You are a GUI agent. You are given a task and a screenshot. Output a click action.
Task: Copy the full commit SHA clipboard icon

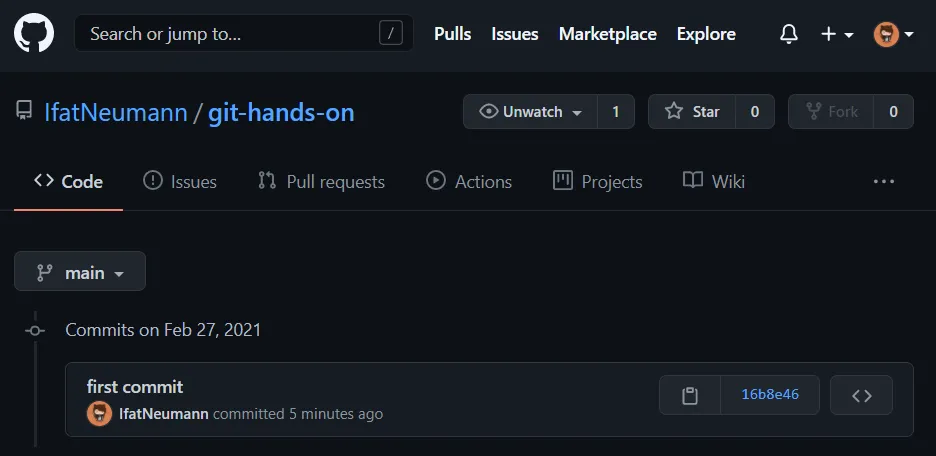click(x=690, y=395)
